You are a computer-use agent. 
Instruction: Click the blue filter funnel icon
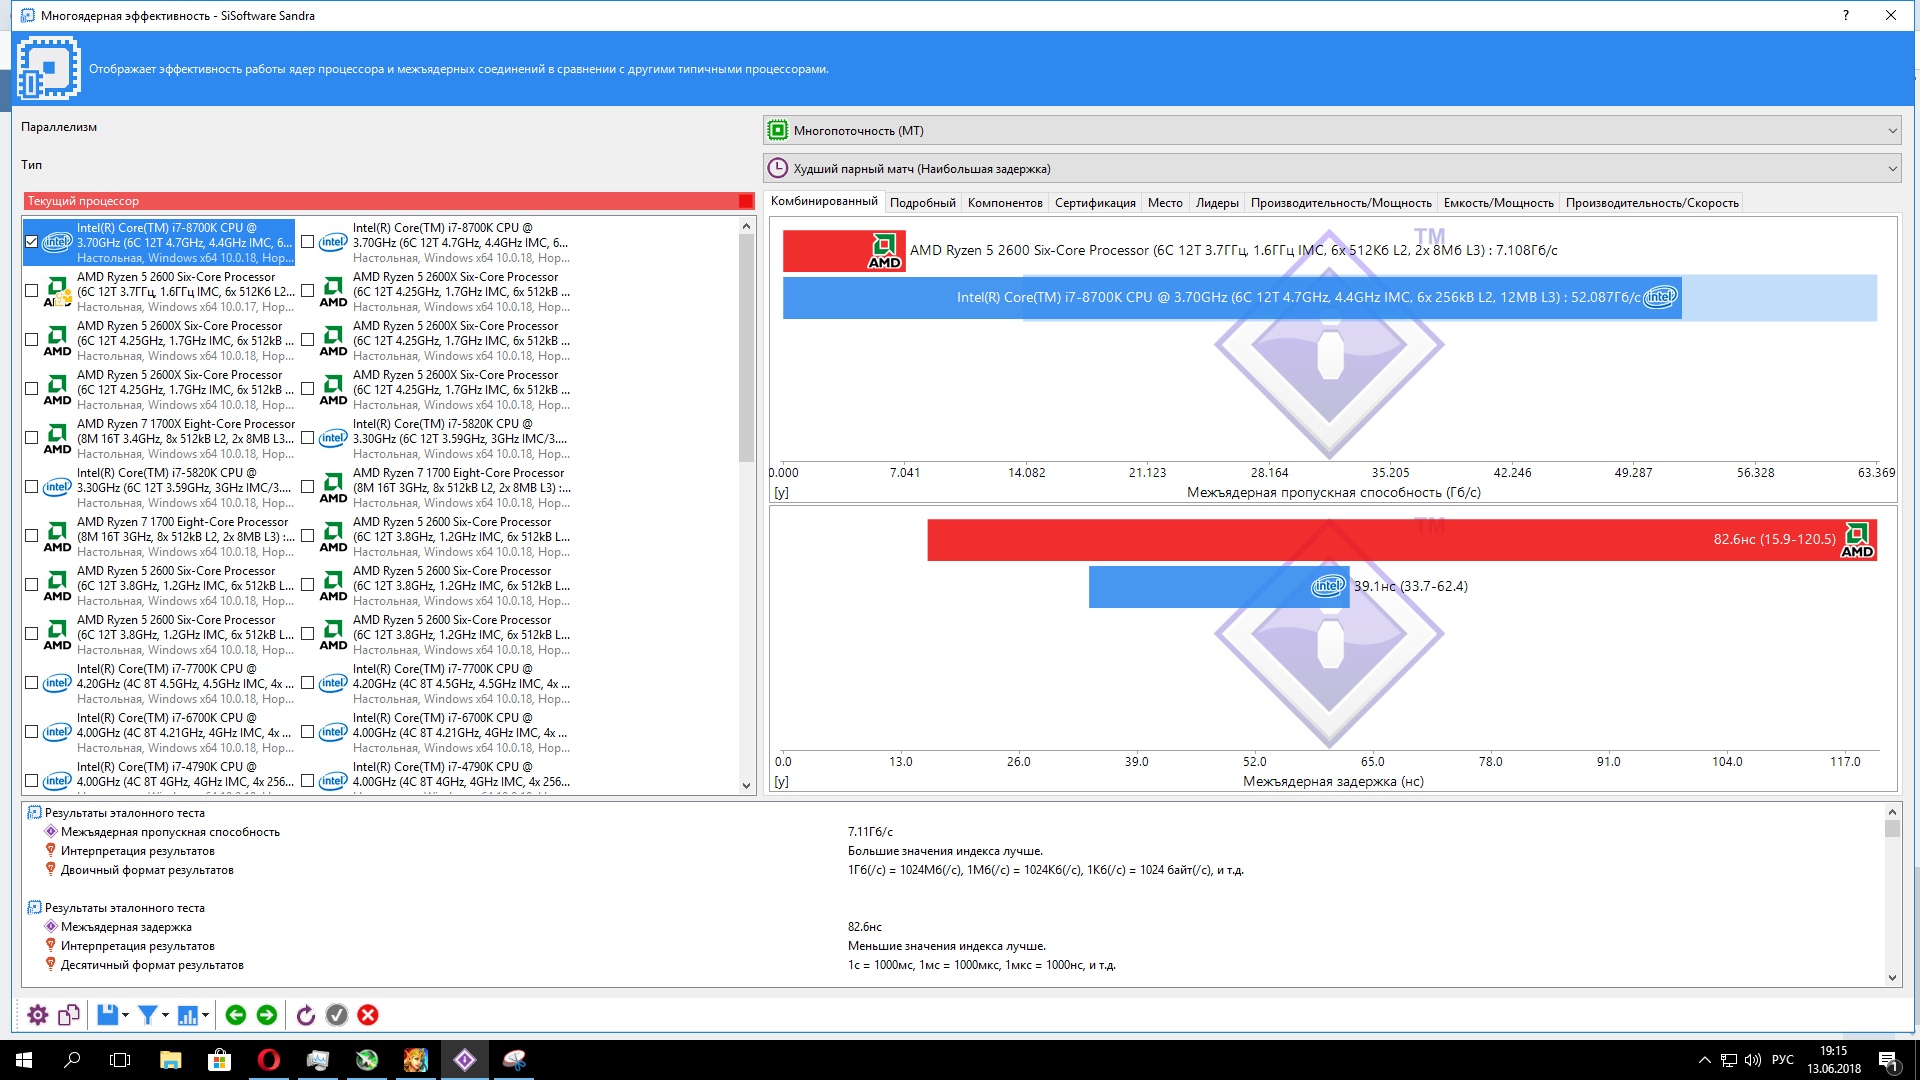tap(147, 1015)
